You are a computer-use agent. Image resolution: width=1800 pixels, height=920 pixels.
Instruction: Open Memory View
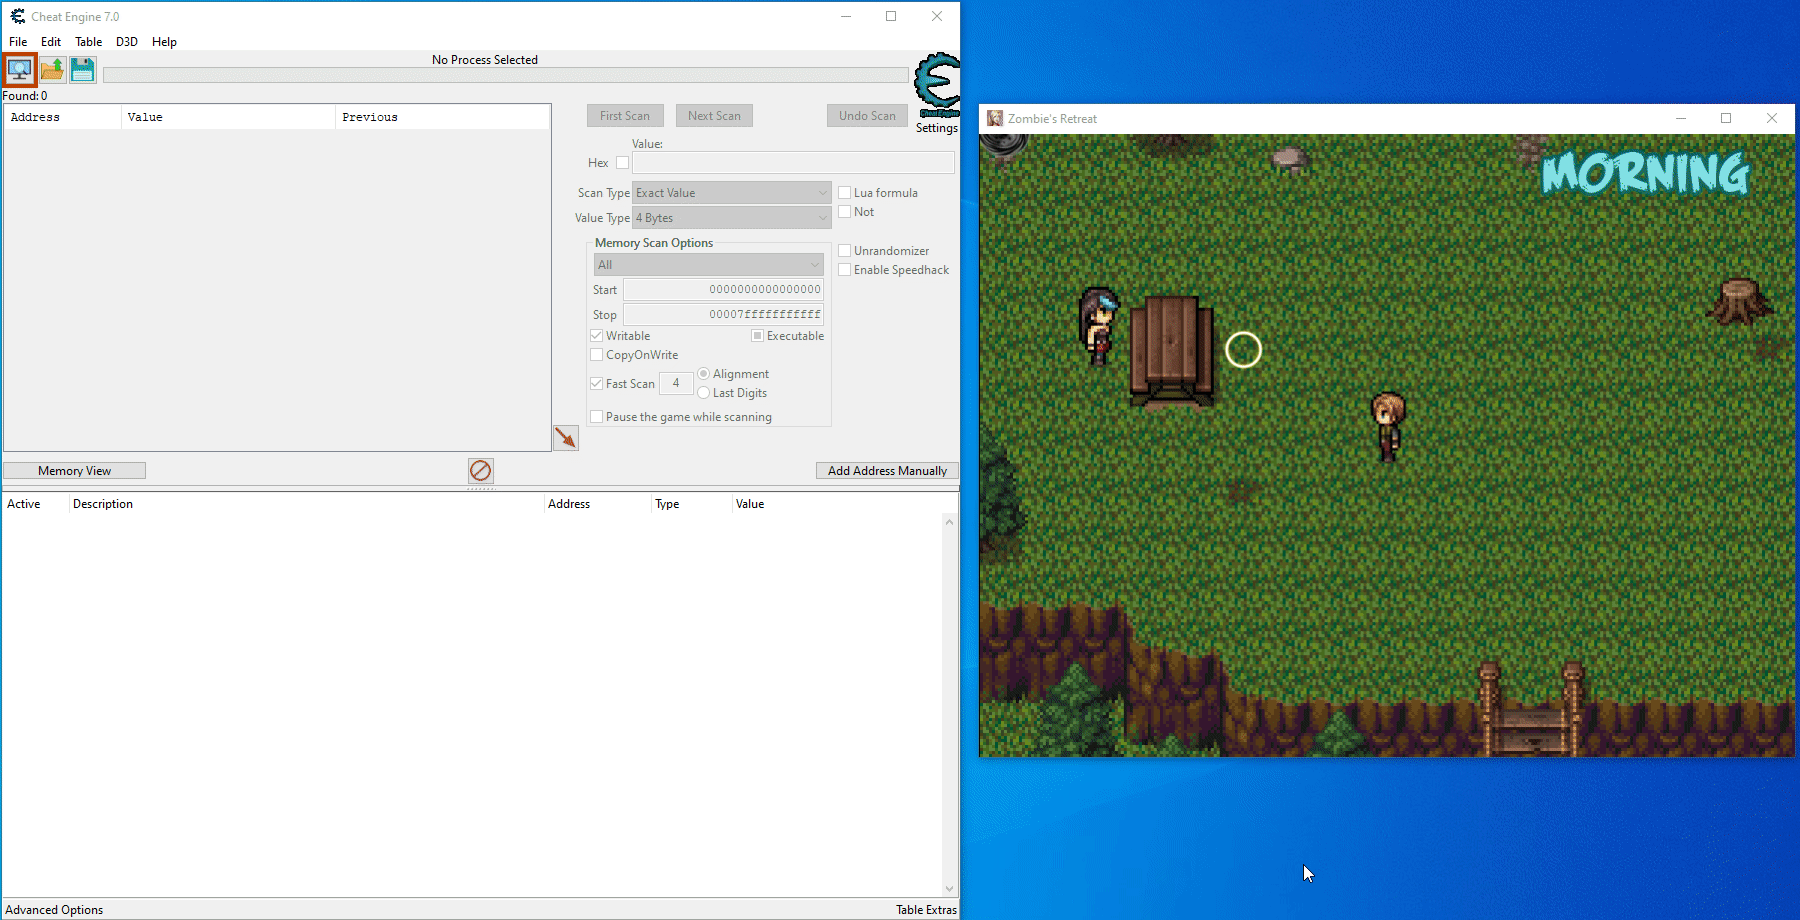click(x=75, y=470)
